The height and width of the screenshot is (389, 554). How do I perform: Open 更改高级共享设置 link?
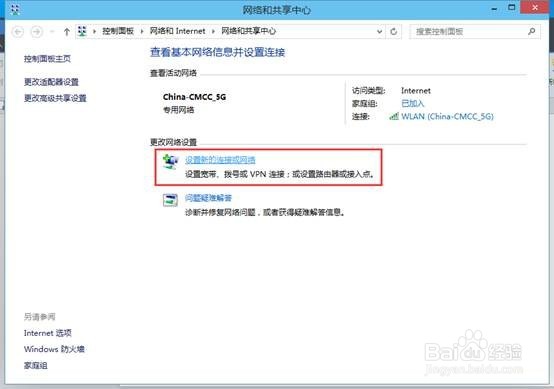point(55,98)
